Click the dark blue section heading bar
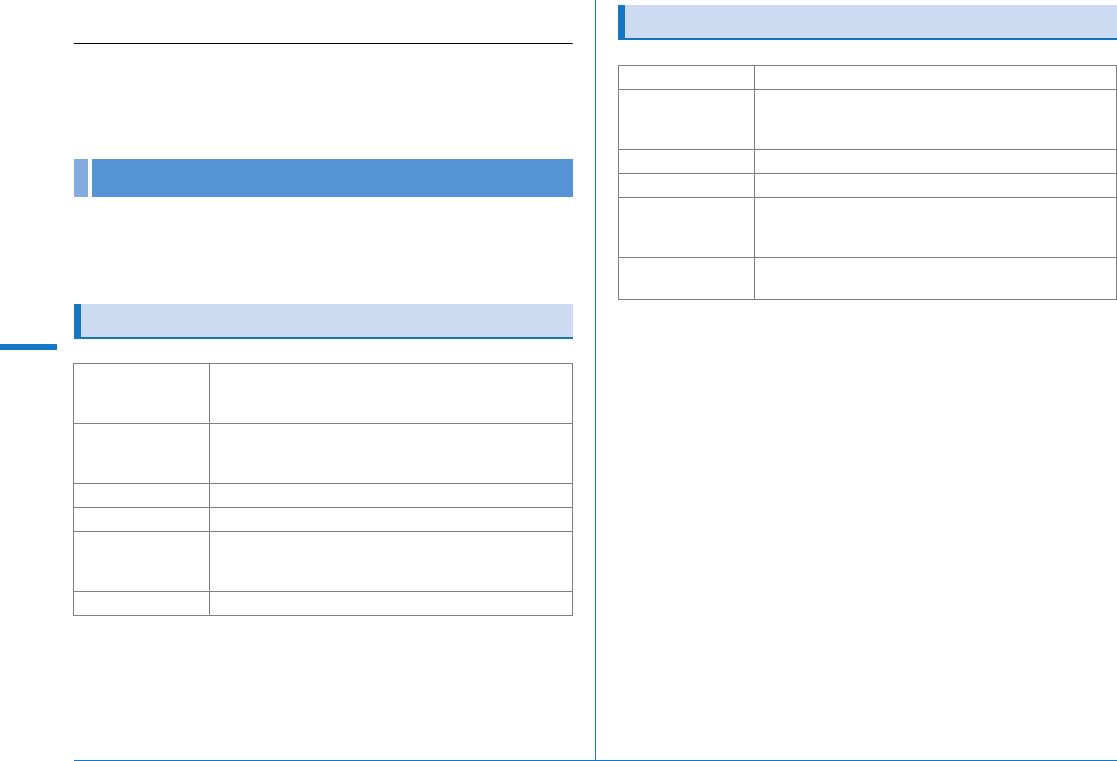The image size is (1117, 761). [331, 178]
